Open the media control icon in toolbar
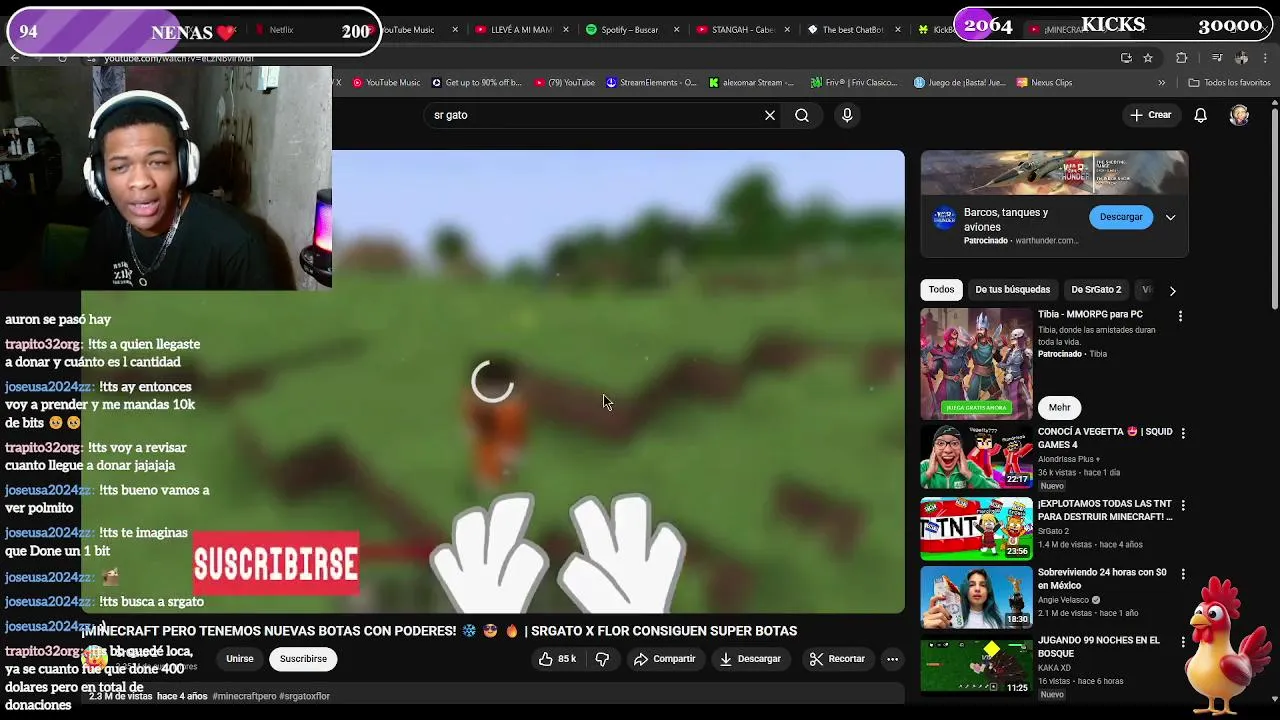 [x=1217, y=58]
